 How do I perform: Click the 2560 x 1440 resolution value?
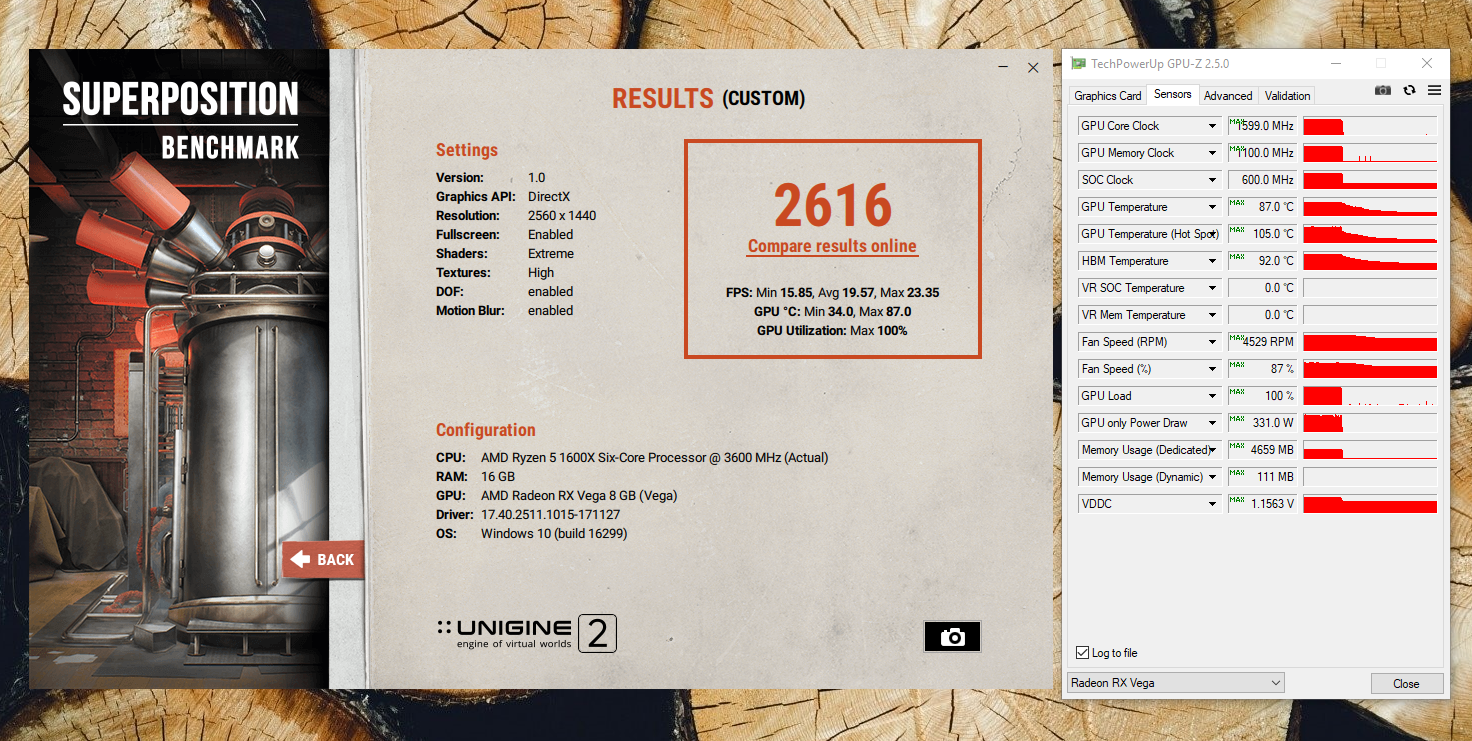(562, 216)
